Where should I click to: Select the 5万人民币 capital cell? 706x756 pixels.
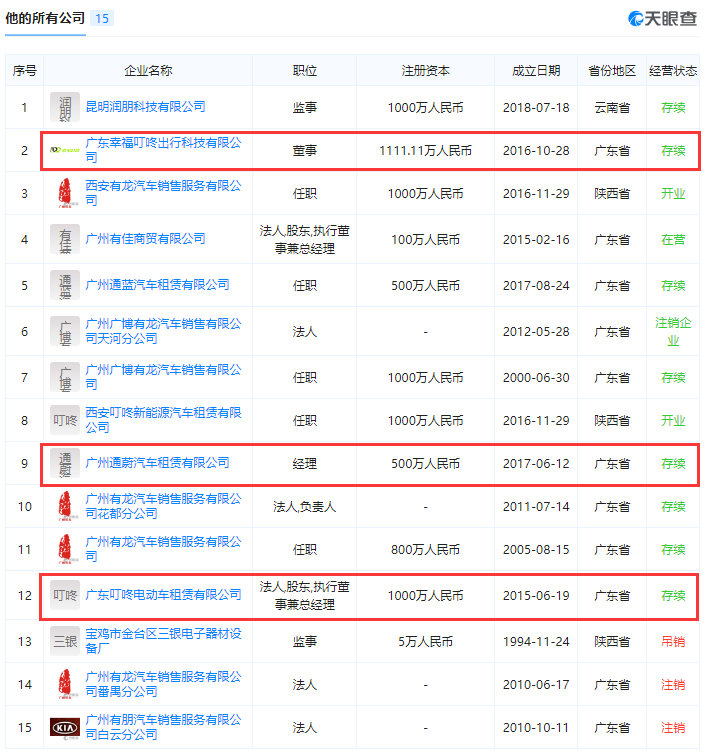425,642
